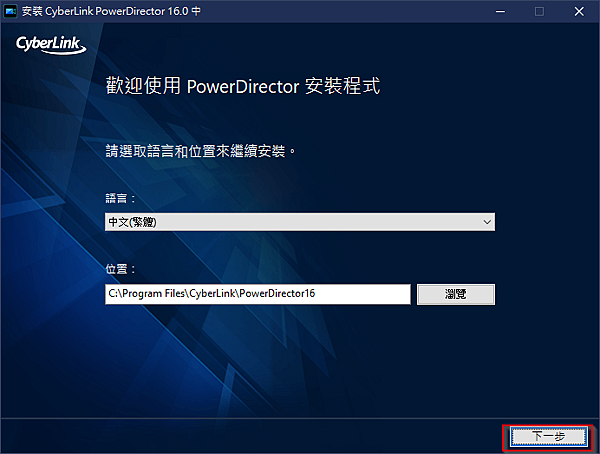Viewport: 600px width, 454px height.
Task: Open the 語言 language dropdown
Action: pos(300,222)
